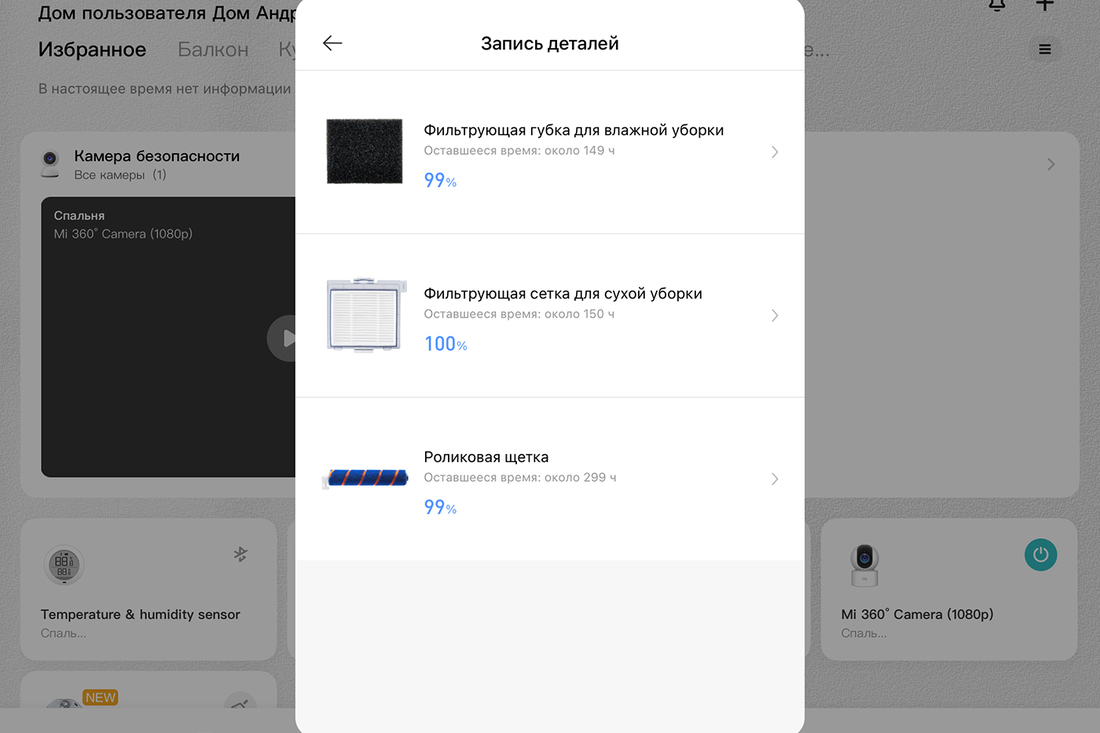Screen dimensions: 1100x733
Task: Click the 100% remaining value
Action: (445, 344)
